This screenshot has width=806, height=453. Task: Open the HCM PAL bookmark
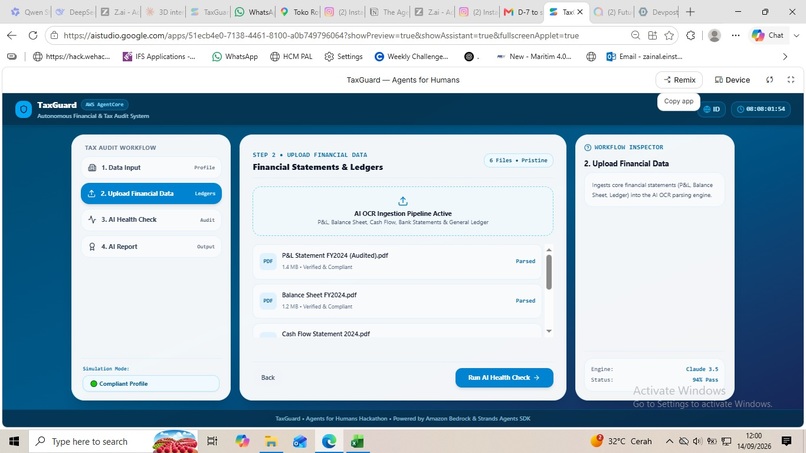(x=291, y=57)
